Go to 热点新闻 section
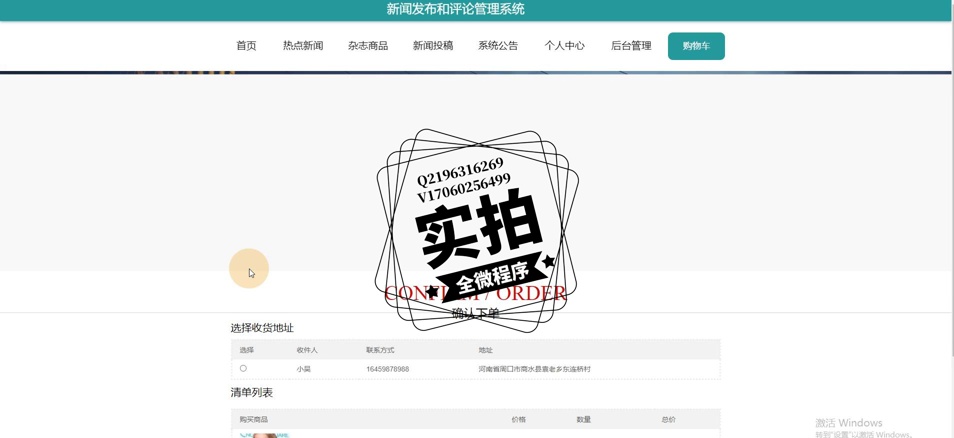This screenshot has width=954, height=438. pyautogui.click(x=303, y=46)
